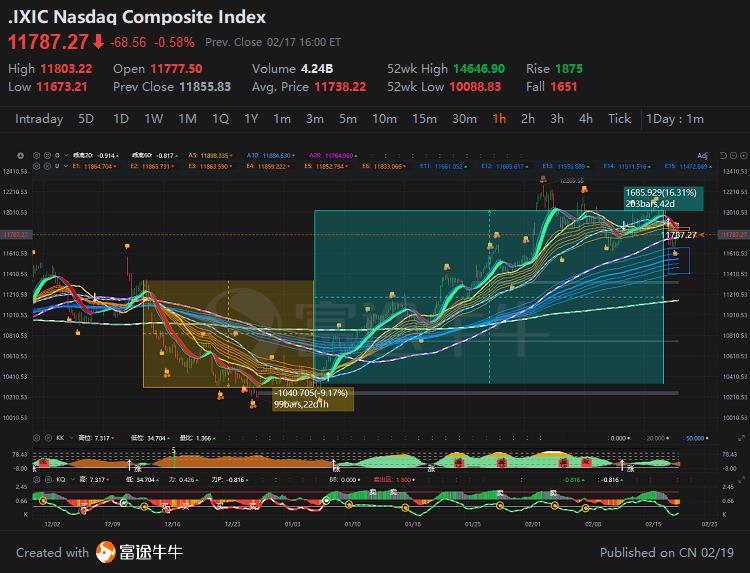
Task: Toggle visibility of first indicator row
Action: pos(36,156)
